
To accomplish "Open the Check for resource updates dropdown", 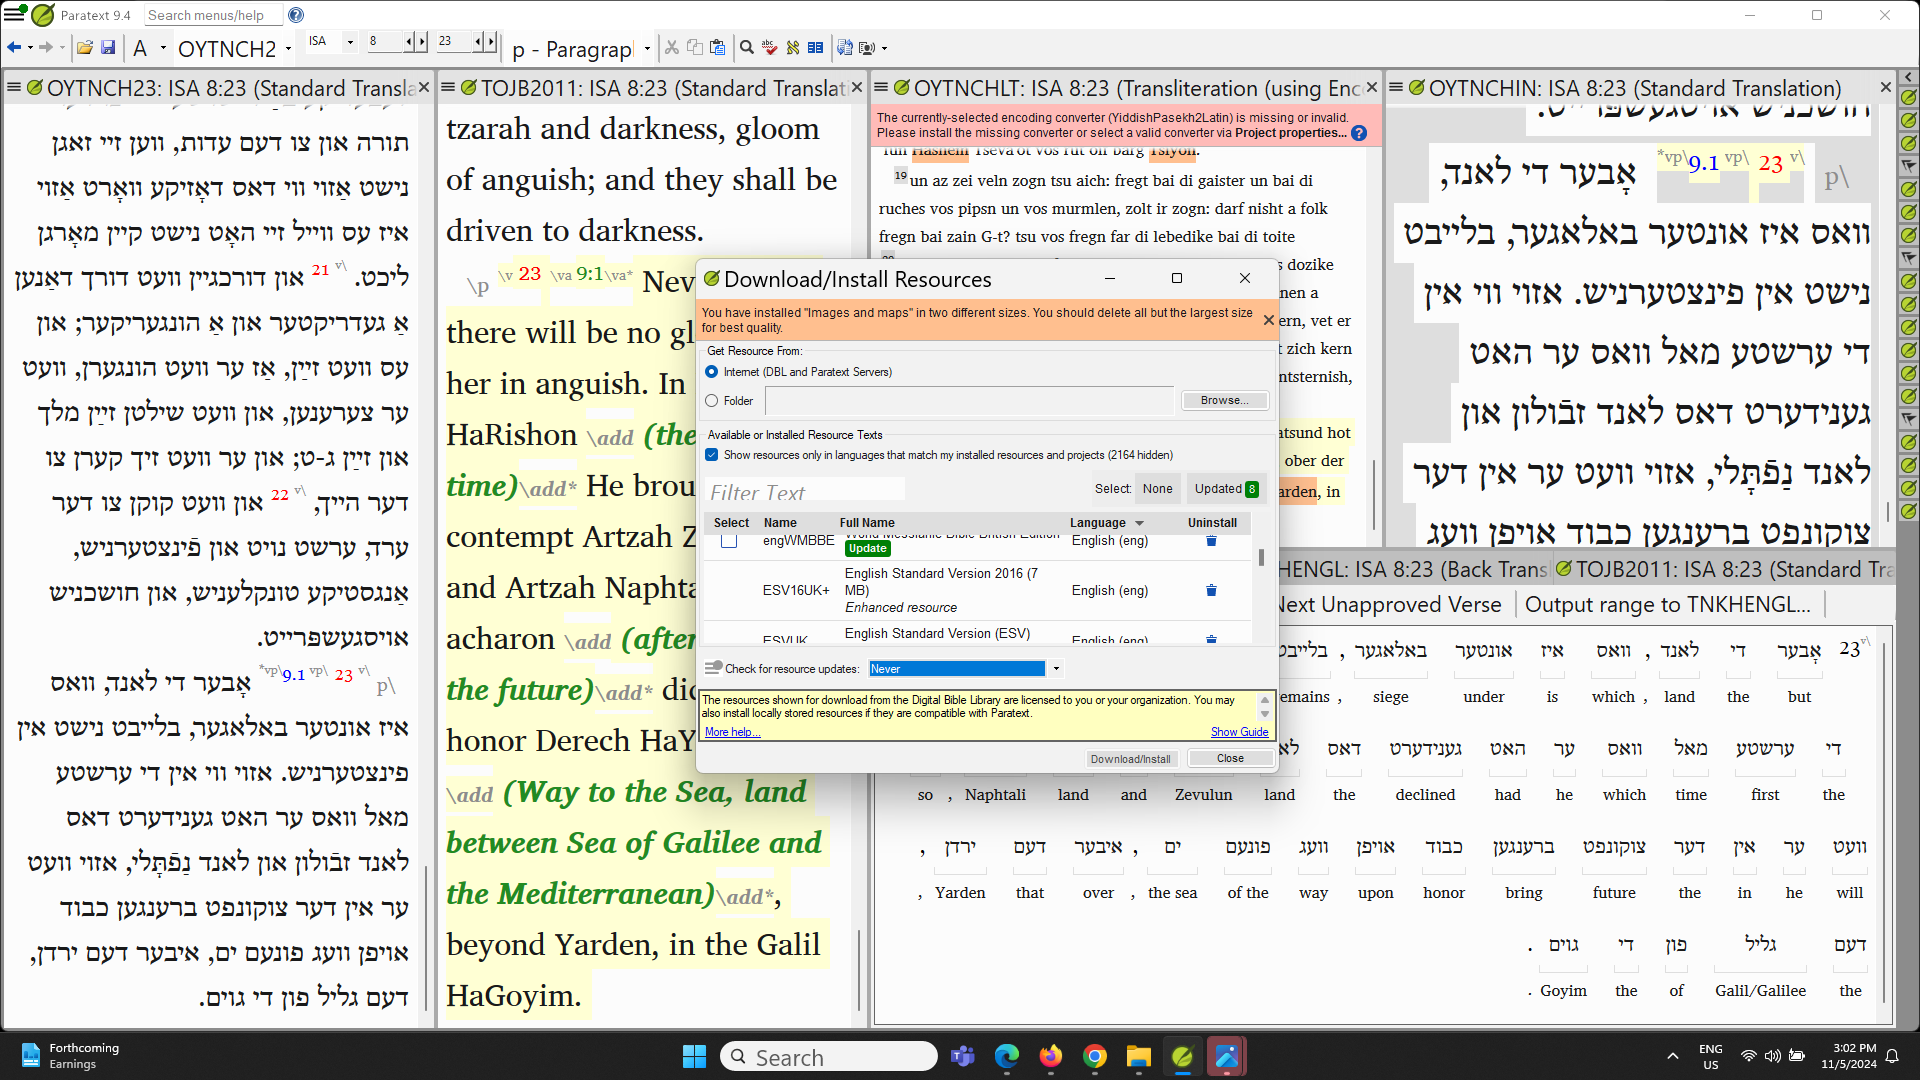I will click(x=1056, y=669).
